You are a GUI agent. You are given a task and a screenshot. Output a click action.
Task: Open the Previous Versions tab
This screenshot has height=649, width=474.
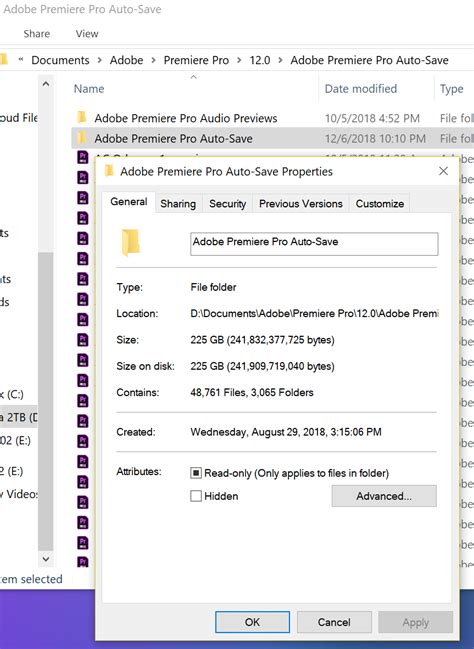click(x=301, y=204)
